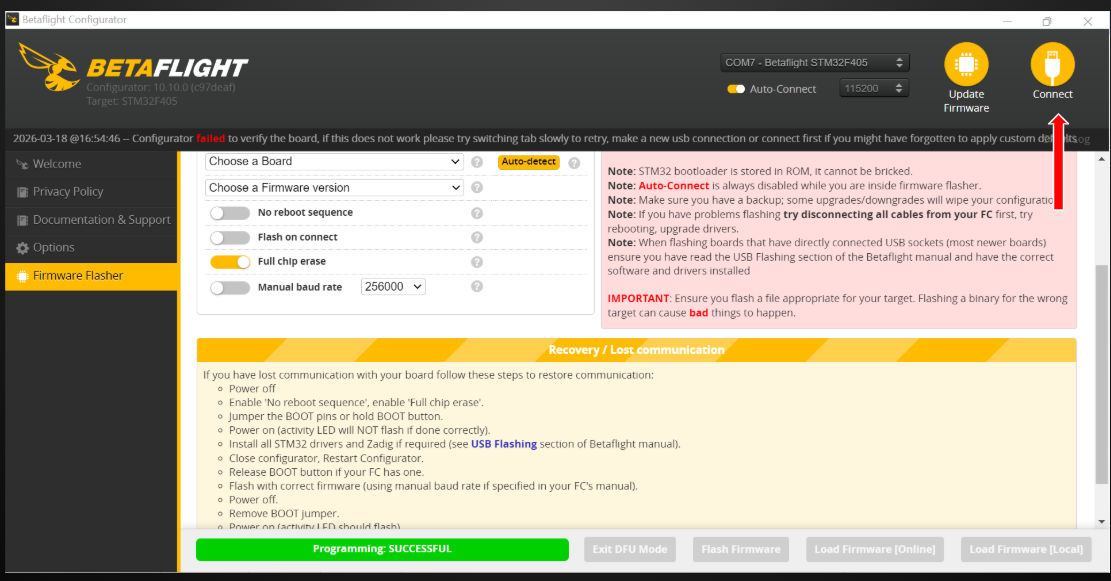Turn on Flash on connect switch

[230, 238]
